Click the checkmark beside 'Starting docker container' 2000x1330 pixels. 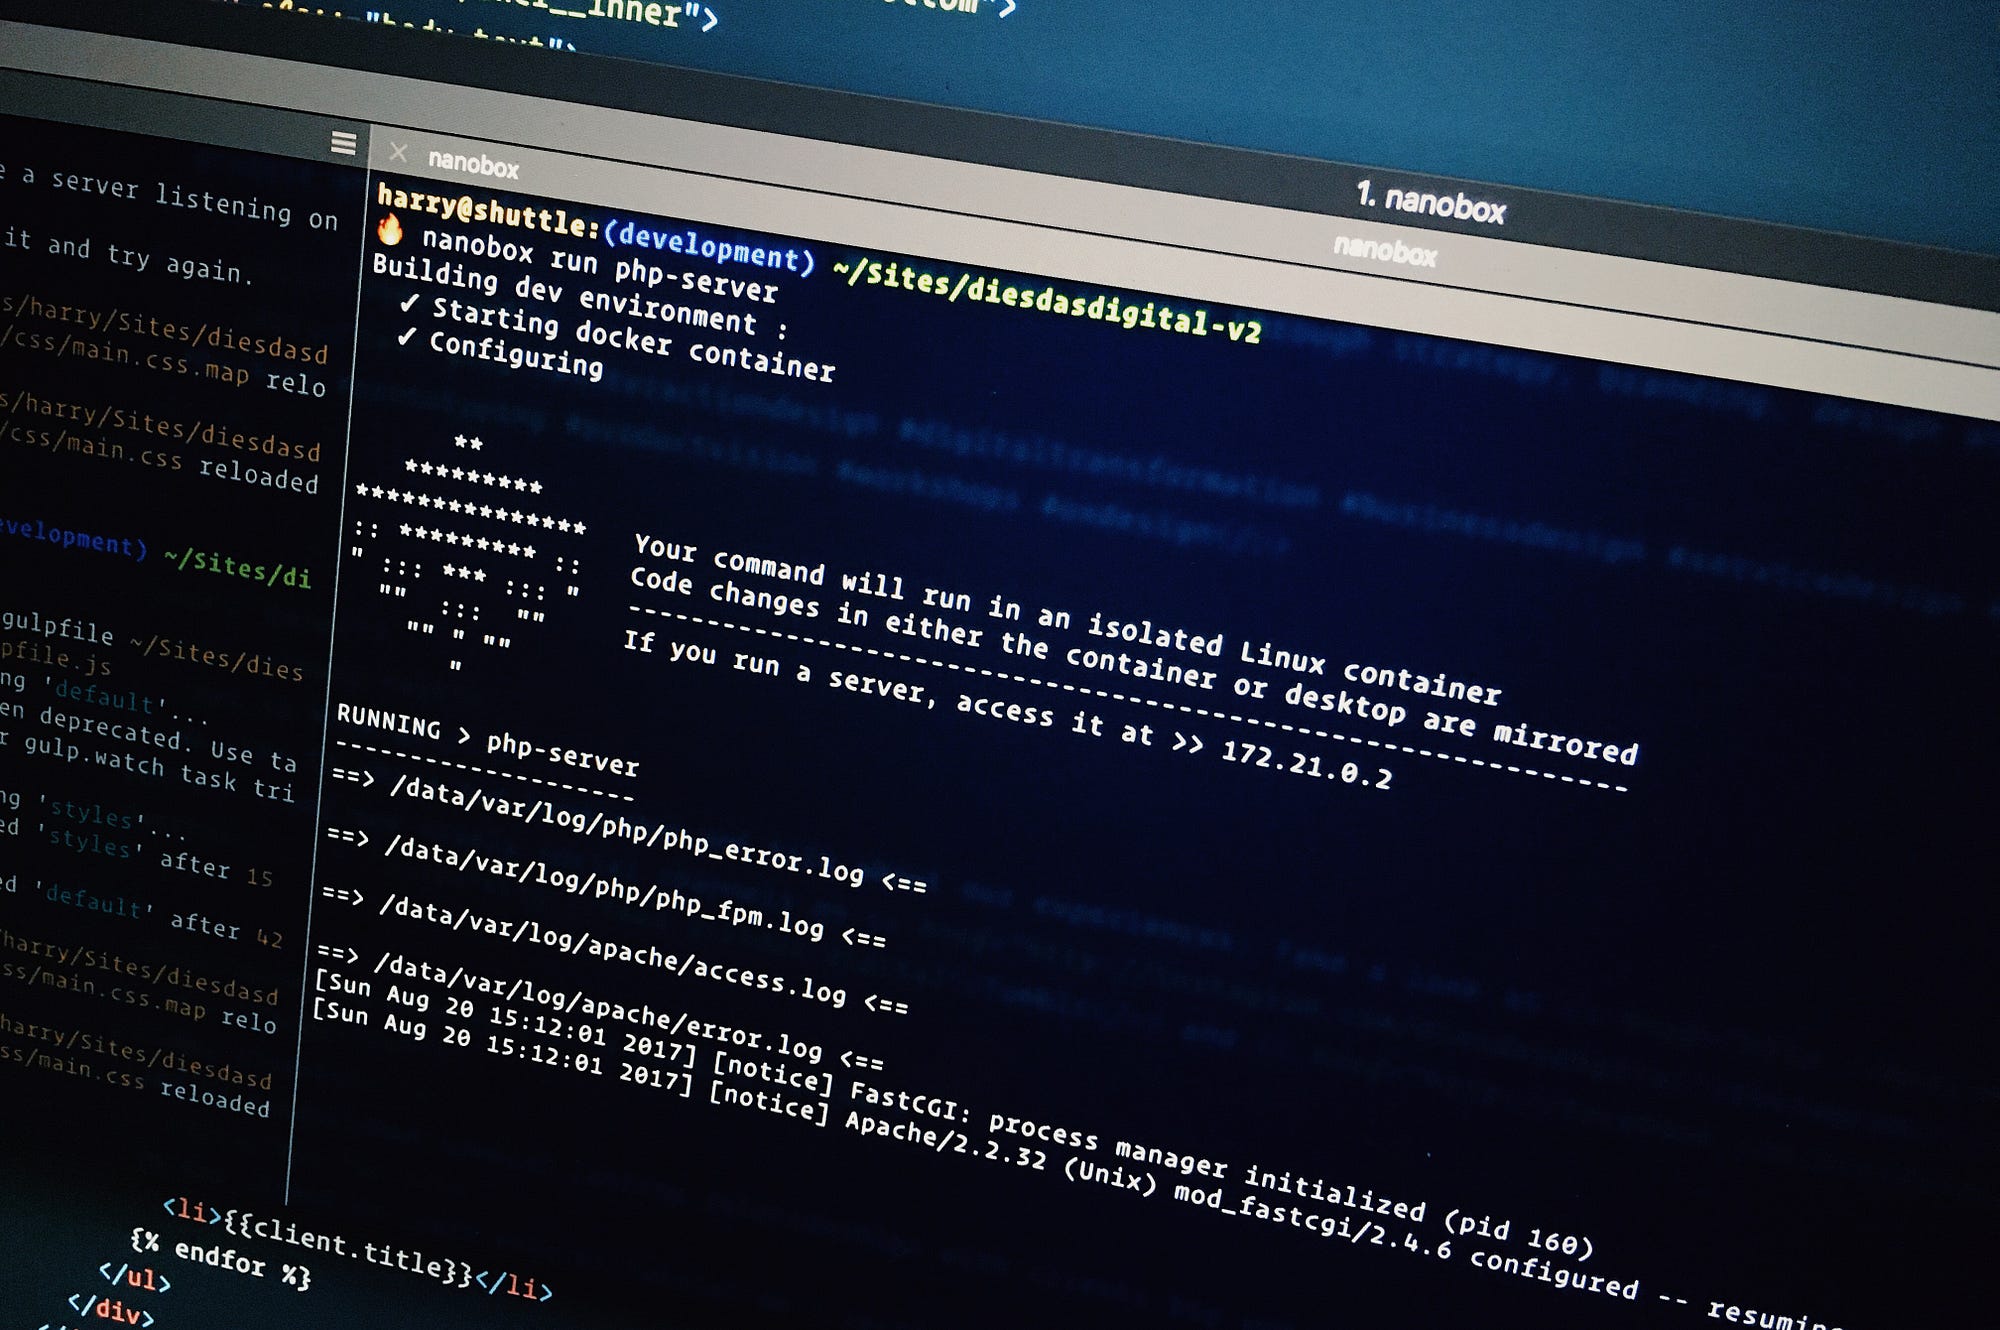(x=409, y=303)
